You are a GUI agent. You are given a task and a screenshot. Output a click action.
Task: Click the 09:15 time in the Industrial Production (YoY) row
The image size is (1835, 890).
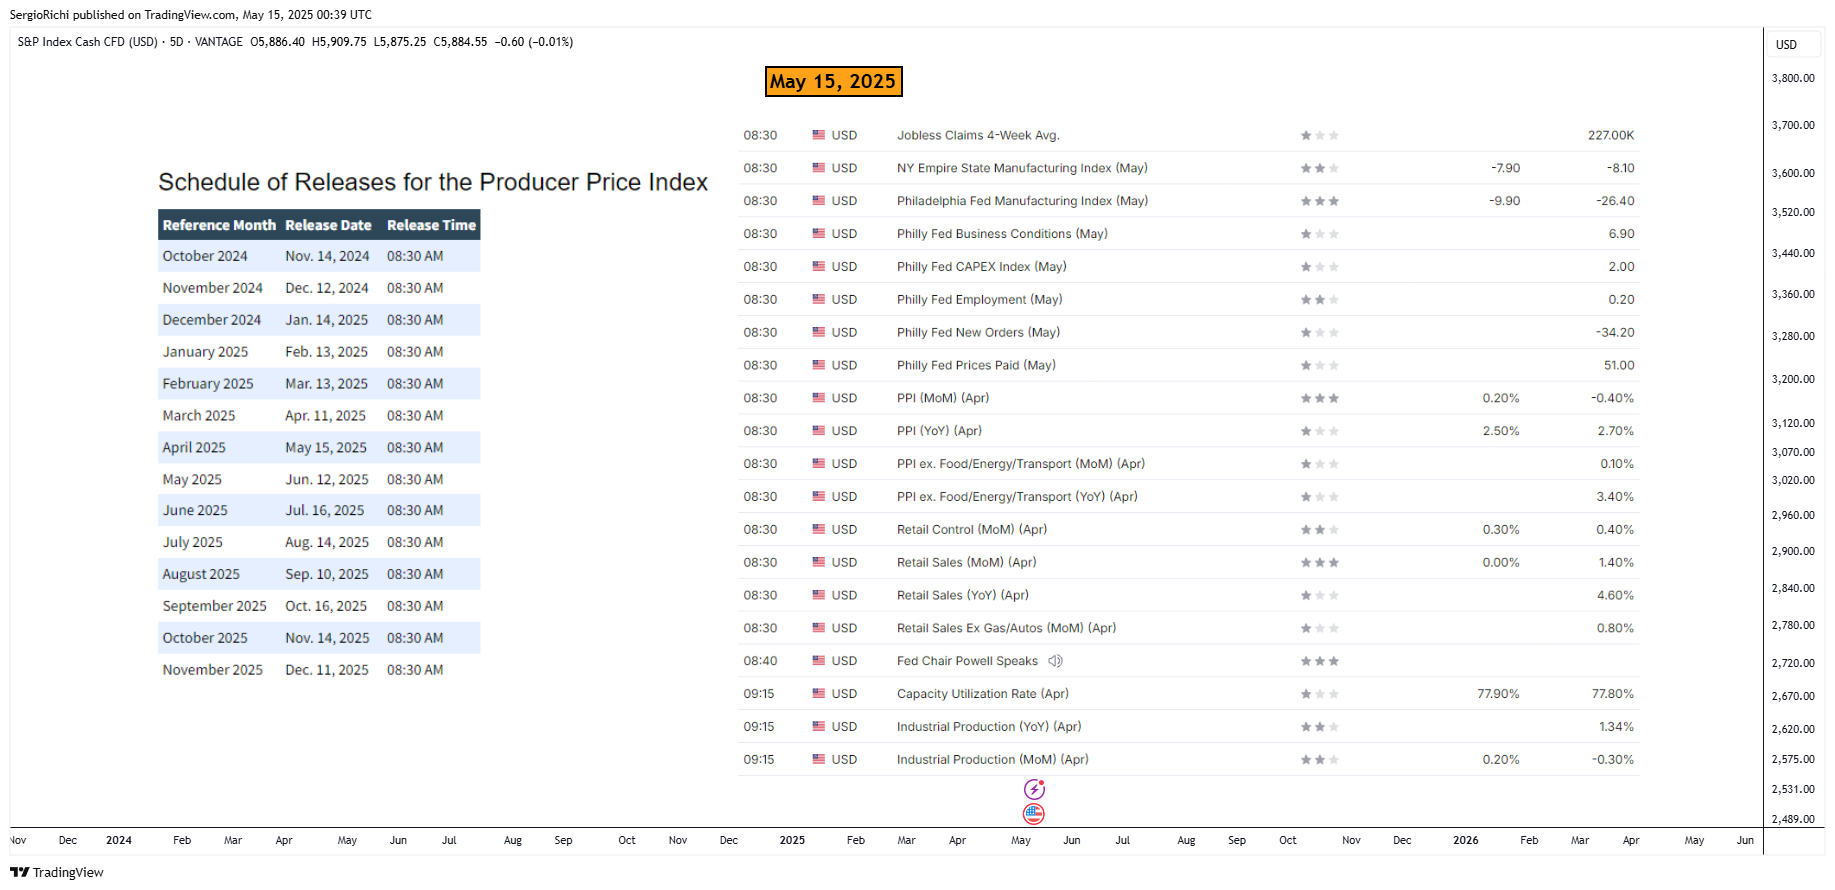(x=759, y=727)
